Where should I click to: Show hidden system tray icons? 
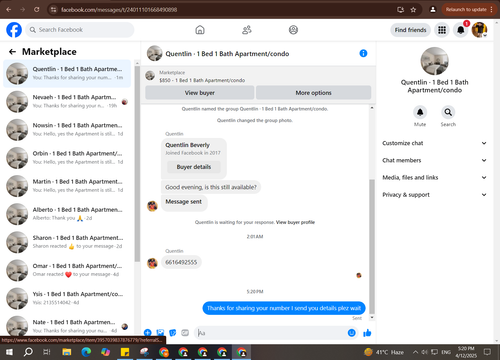coord(415,352)
